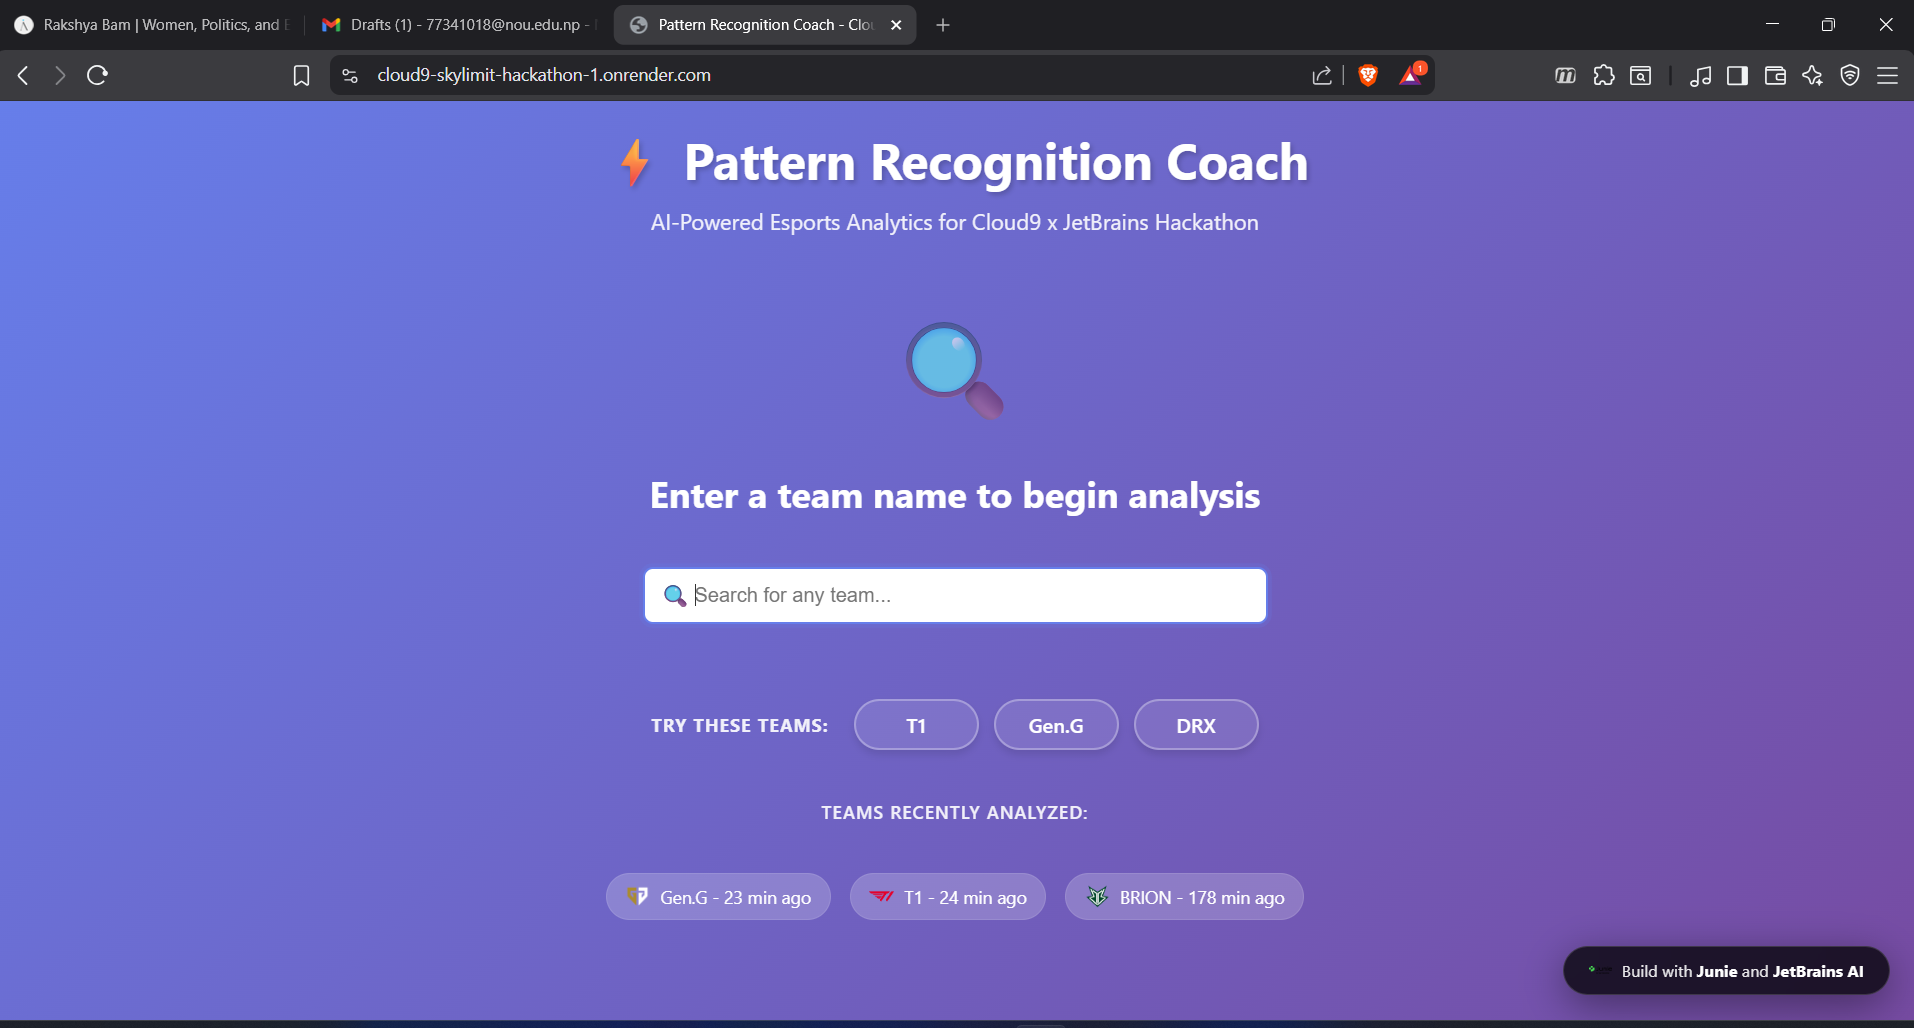Open media playback with the music note icon
The image size is (1914, 1028).
[x=1701, y=75]
